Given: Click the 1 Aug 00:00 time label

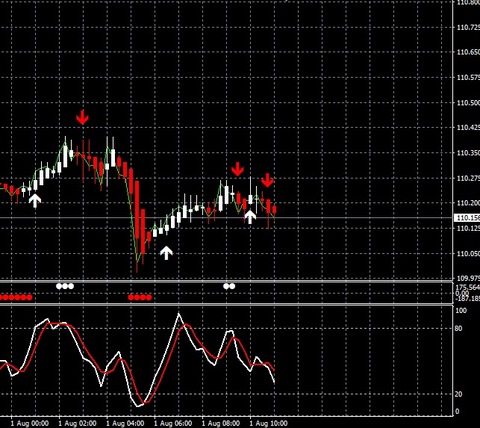Looking at the screenshot, I should point(30,423).
